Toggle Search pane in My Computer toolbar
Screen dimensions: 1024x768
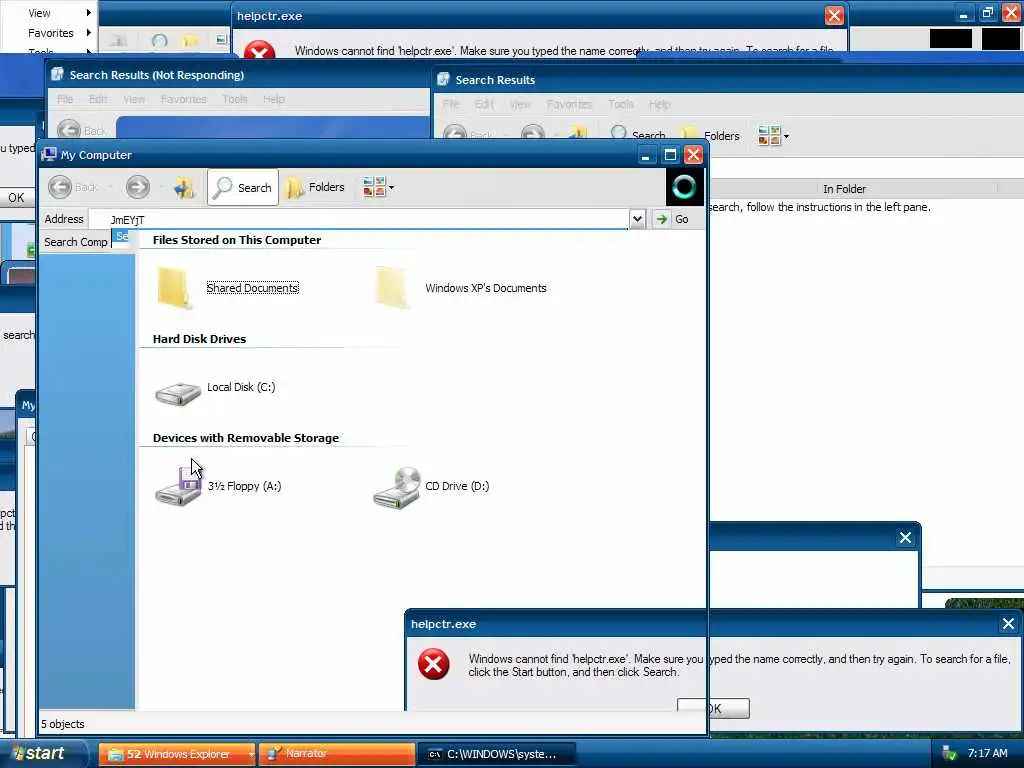[x=243, y=187]
